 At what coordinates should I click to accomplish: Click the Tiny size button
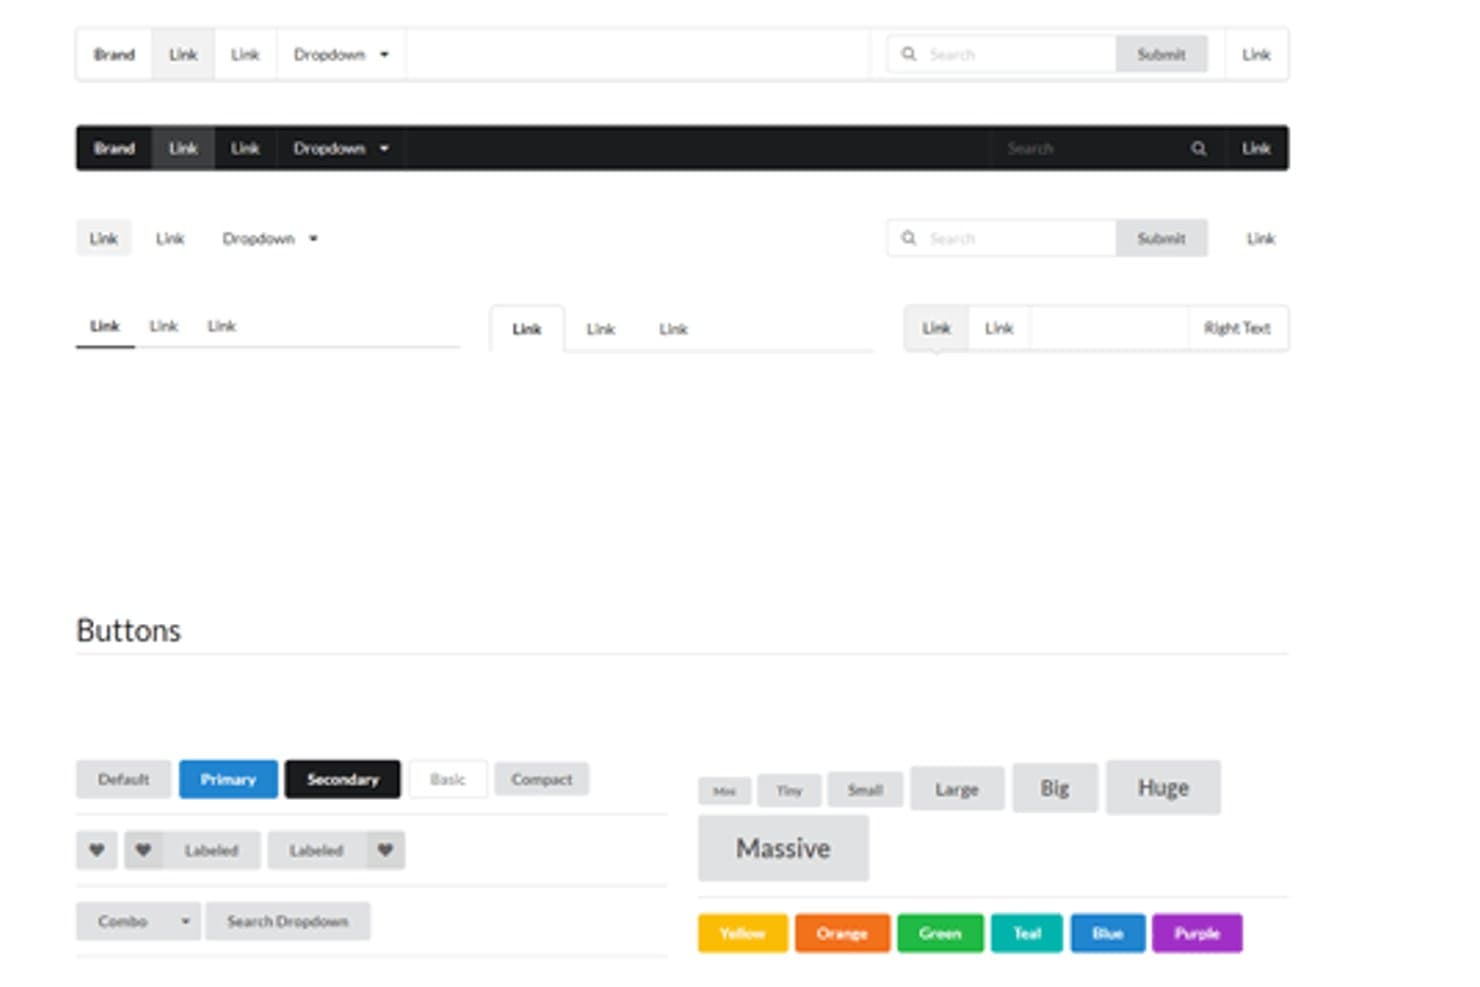pyautogui.click(x=789, y=790)
